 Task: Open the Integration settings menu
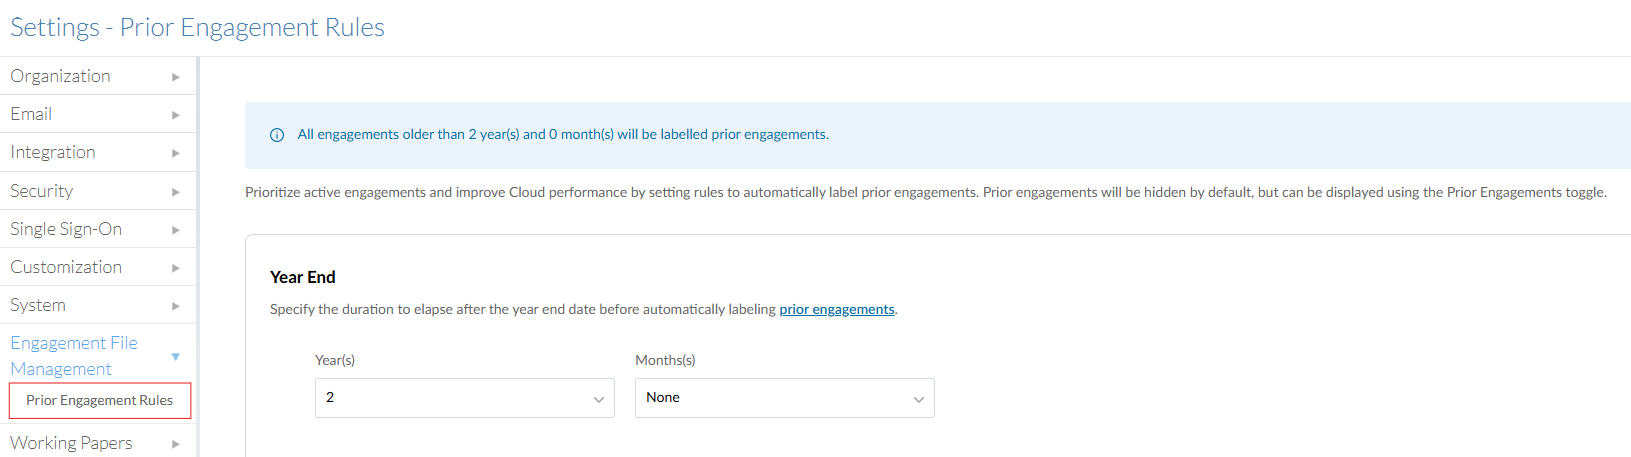tap(53, 152)
